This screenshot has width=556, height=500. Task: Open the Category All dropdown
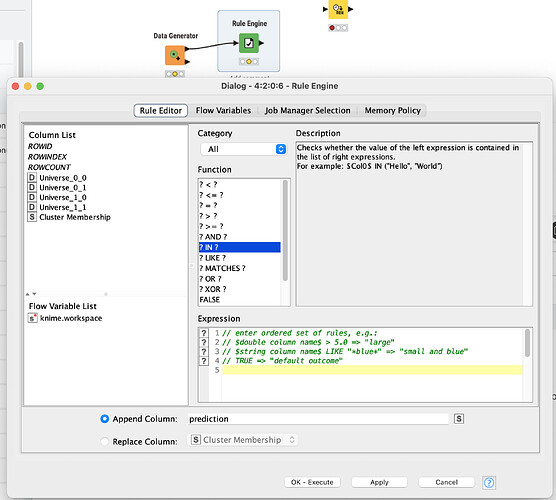click(x=243, y=149)
